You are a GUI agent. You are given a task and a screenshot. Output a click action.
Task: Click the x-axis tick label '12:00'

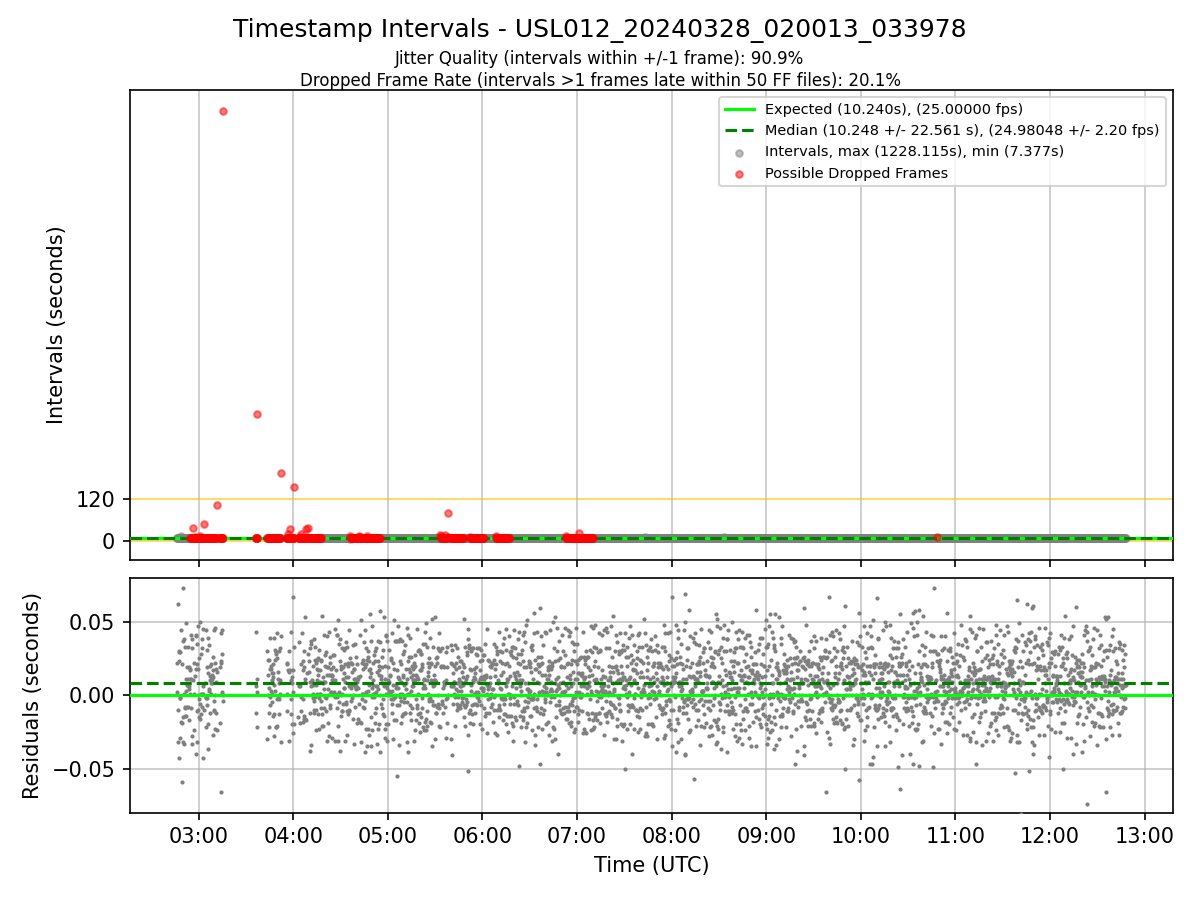click(x=1050, y=834)
